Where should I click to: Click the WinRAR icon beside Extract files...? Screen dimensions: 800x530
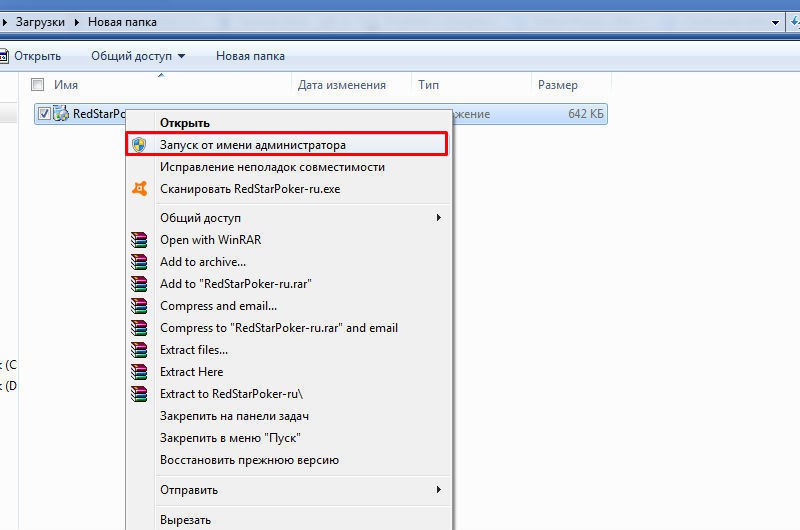tap(140, 350)
